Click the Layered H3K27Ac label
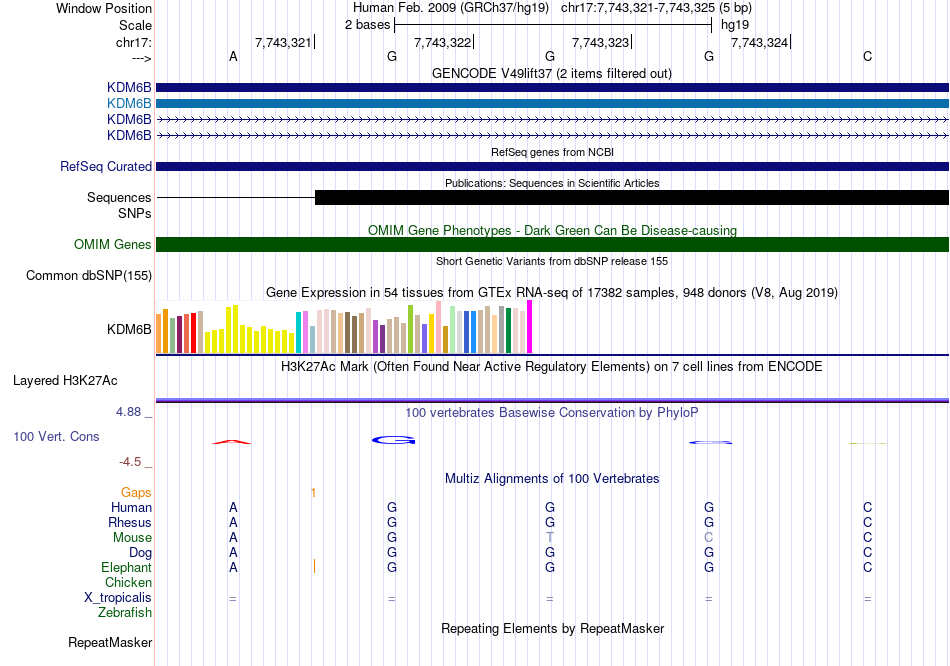Image resolution: width=950 pixels, height=666 pixels. [65, 381]
